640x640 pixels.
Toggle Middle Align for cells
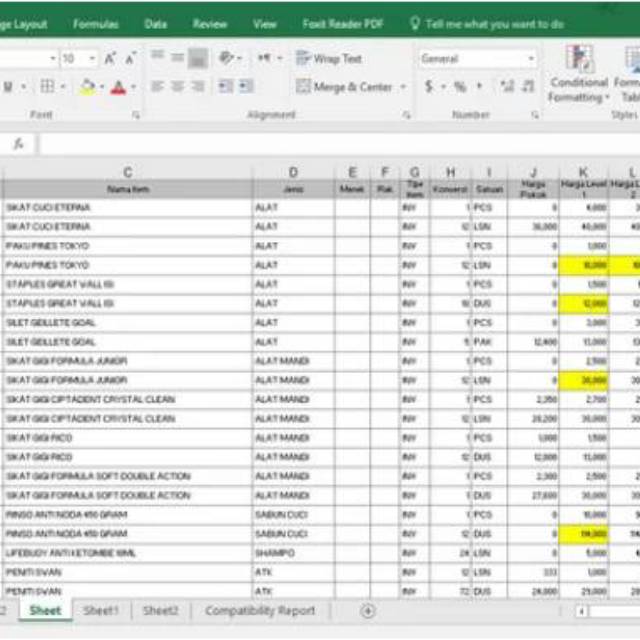(178, 59)
